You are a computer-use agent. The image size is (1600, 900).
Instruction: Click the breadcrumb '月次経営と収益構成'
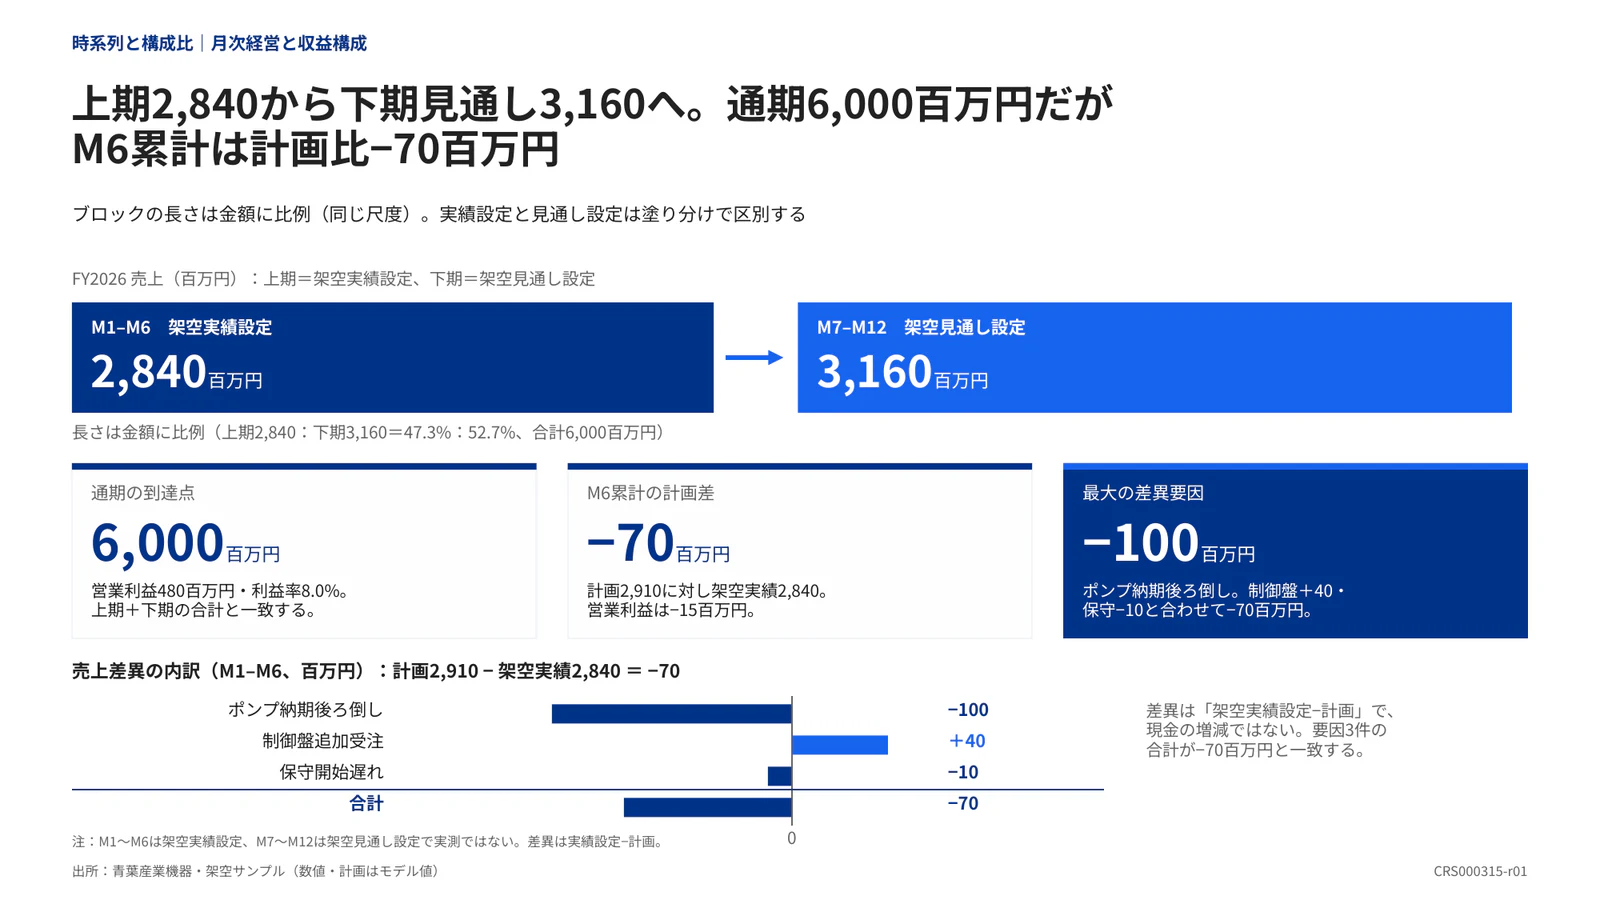[x=288, y=43]
